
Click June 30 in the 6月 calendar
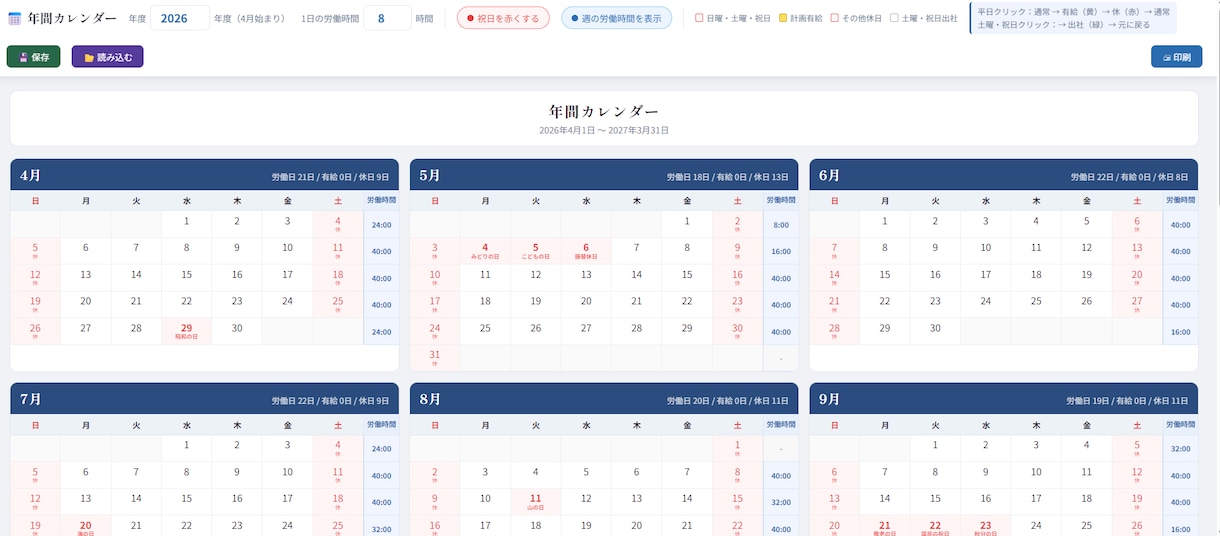click(935, 331)
